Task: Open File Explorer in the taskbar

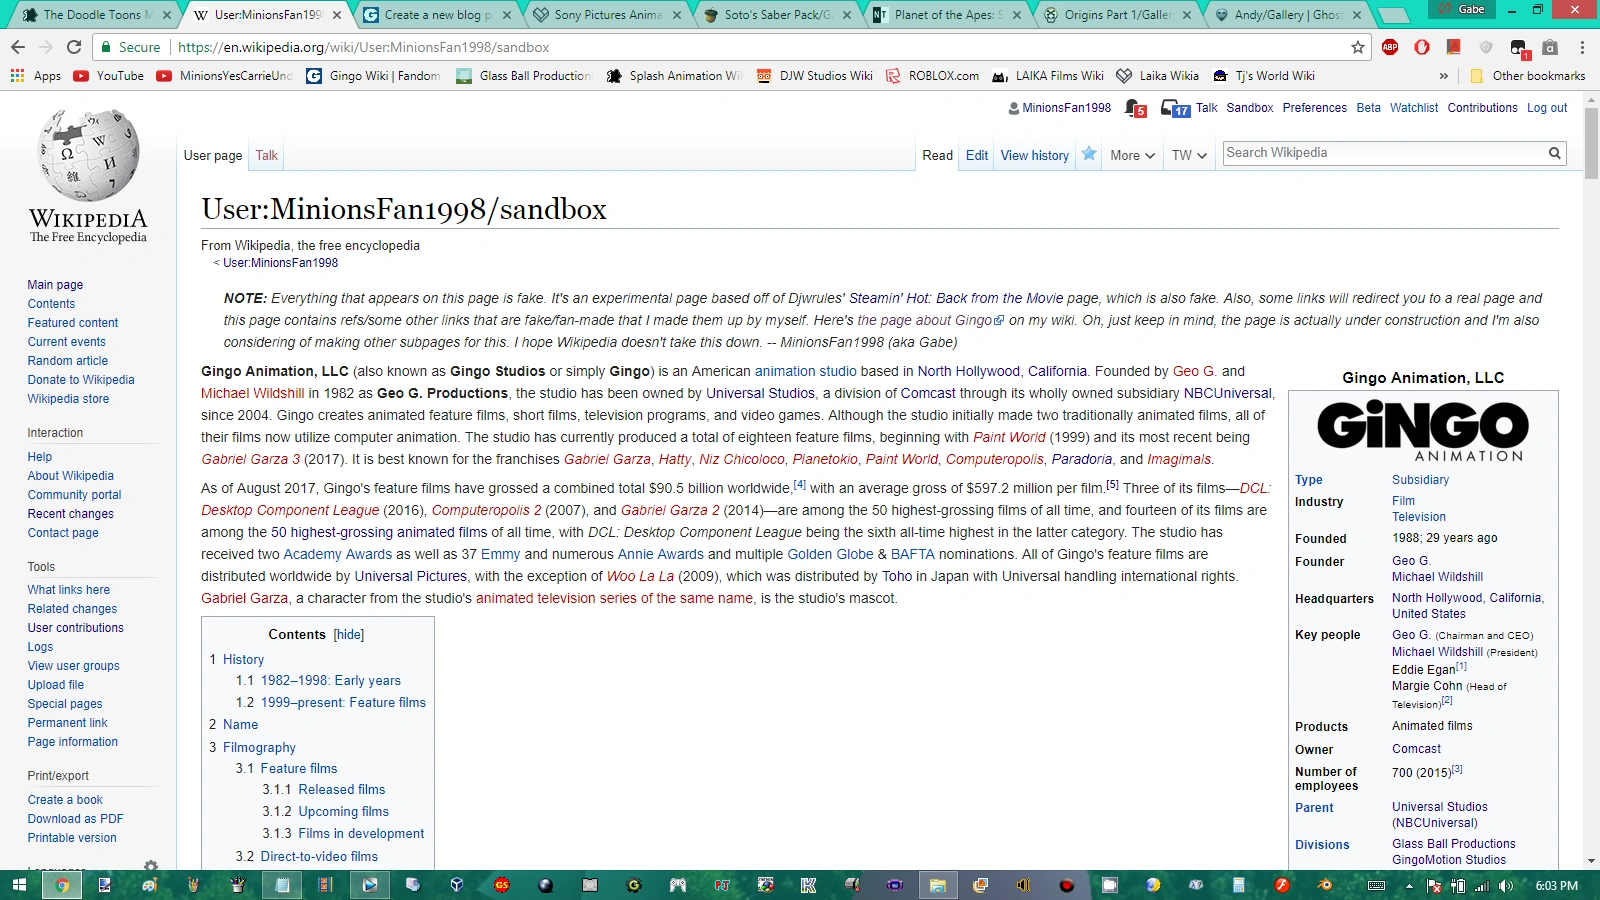Action: click(937, 885)
